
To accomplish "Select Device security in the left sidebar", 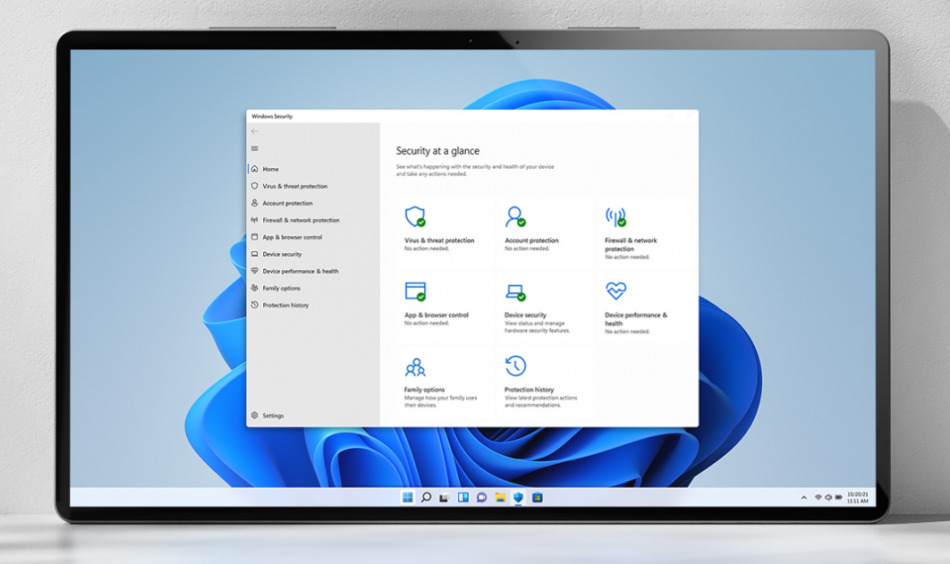I will [281, 254].
